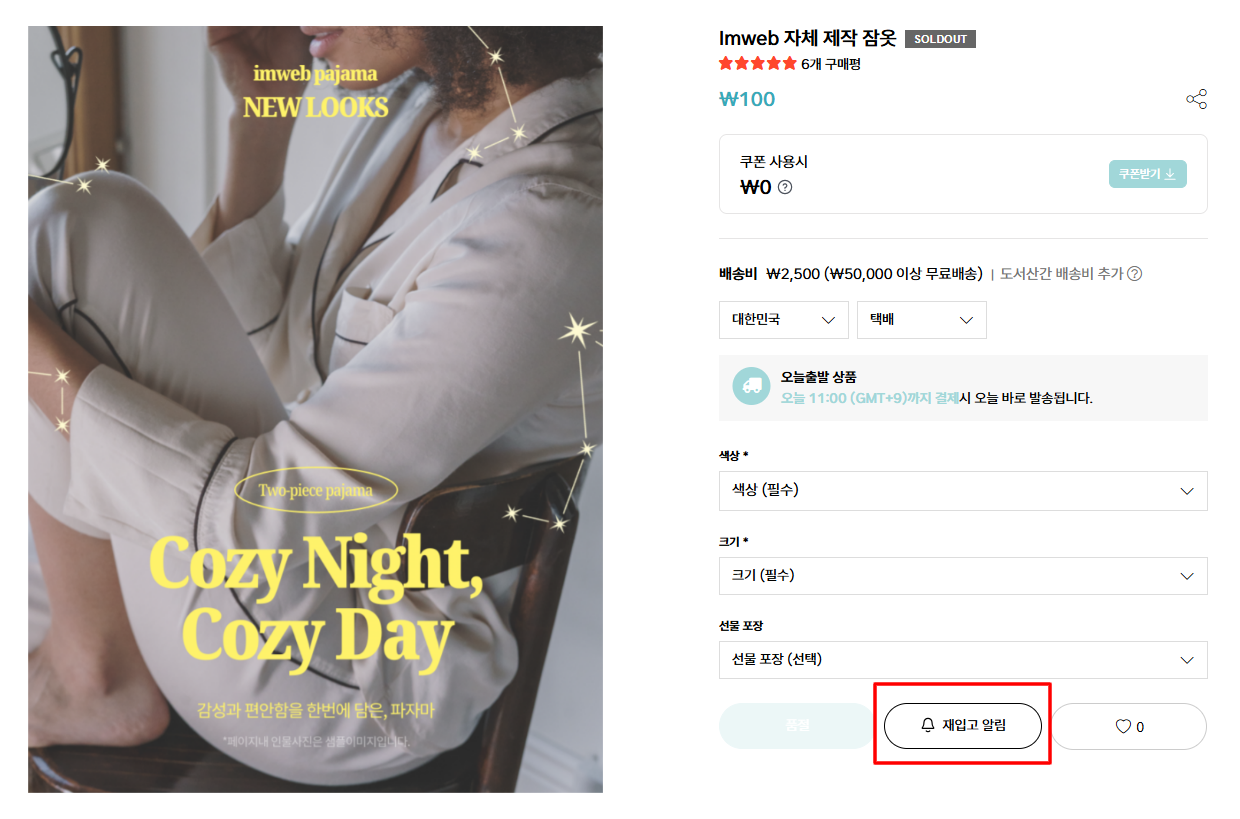Click the heart wishlist icon
This screenshot has width=1240, height=819.
click(x=1122, y=727)
